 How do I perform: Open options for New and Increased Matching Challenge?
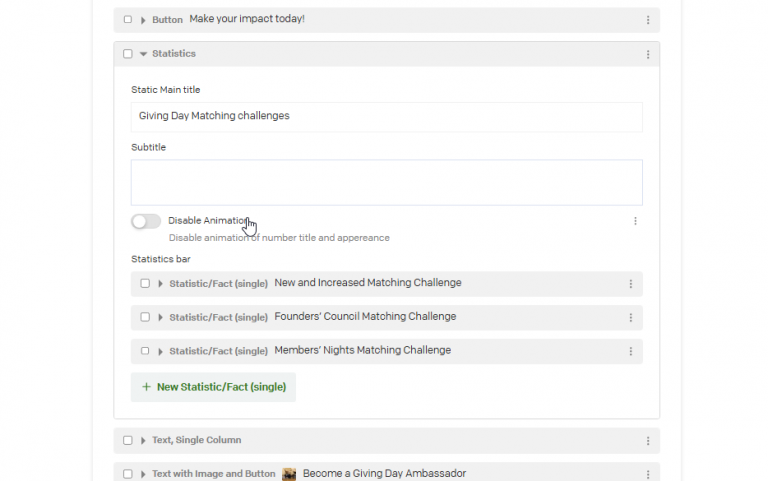pos(630,284)
